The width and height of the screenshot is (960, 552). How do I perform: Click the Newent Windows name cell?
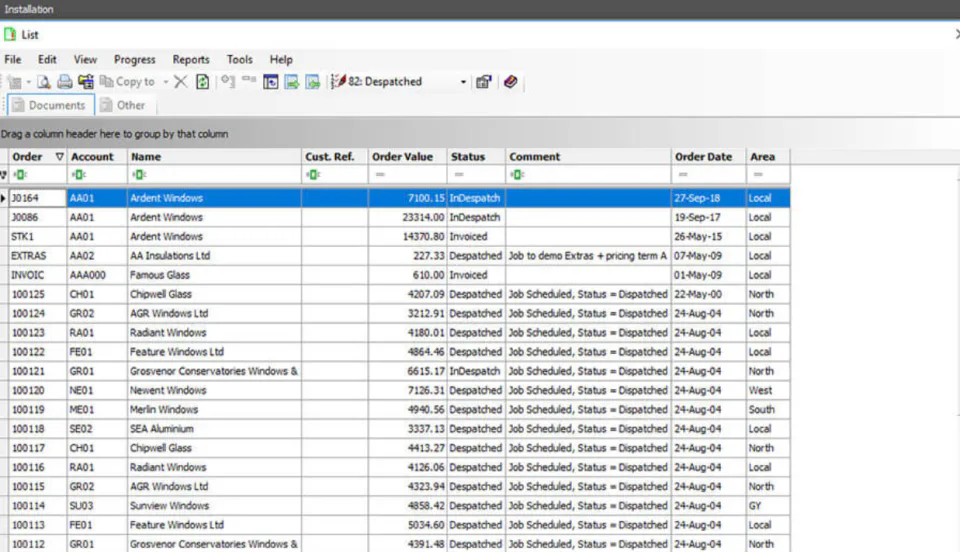click(214, 390)
